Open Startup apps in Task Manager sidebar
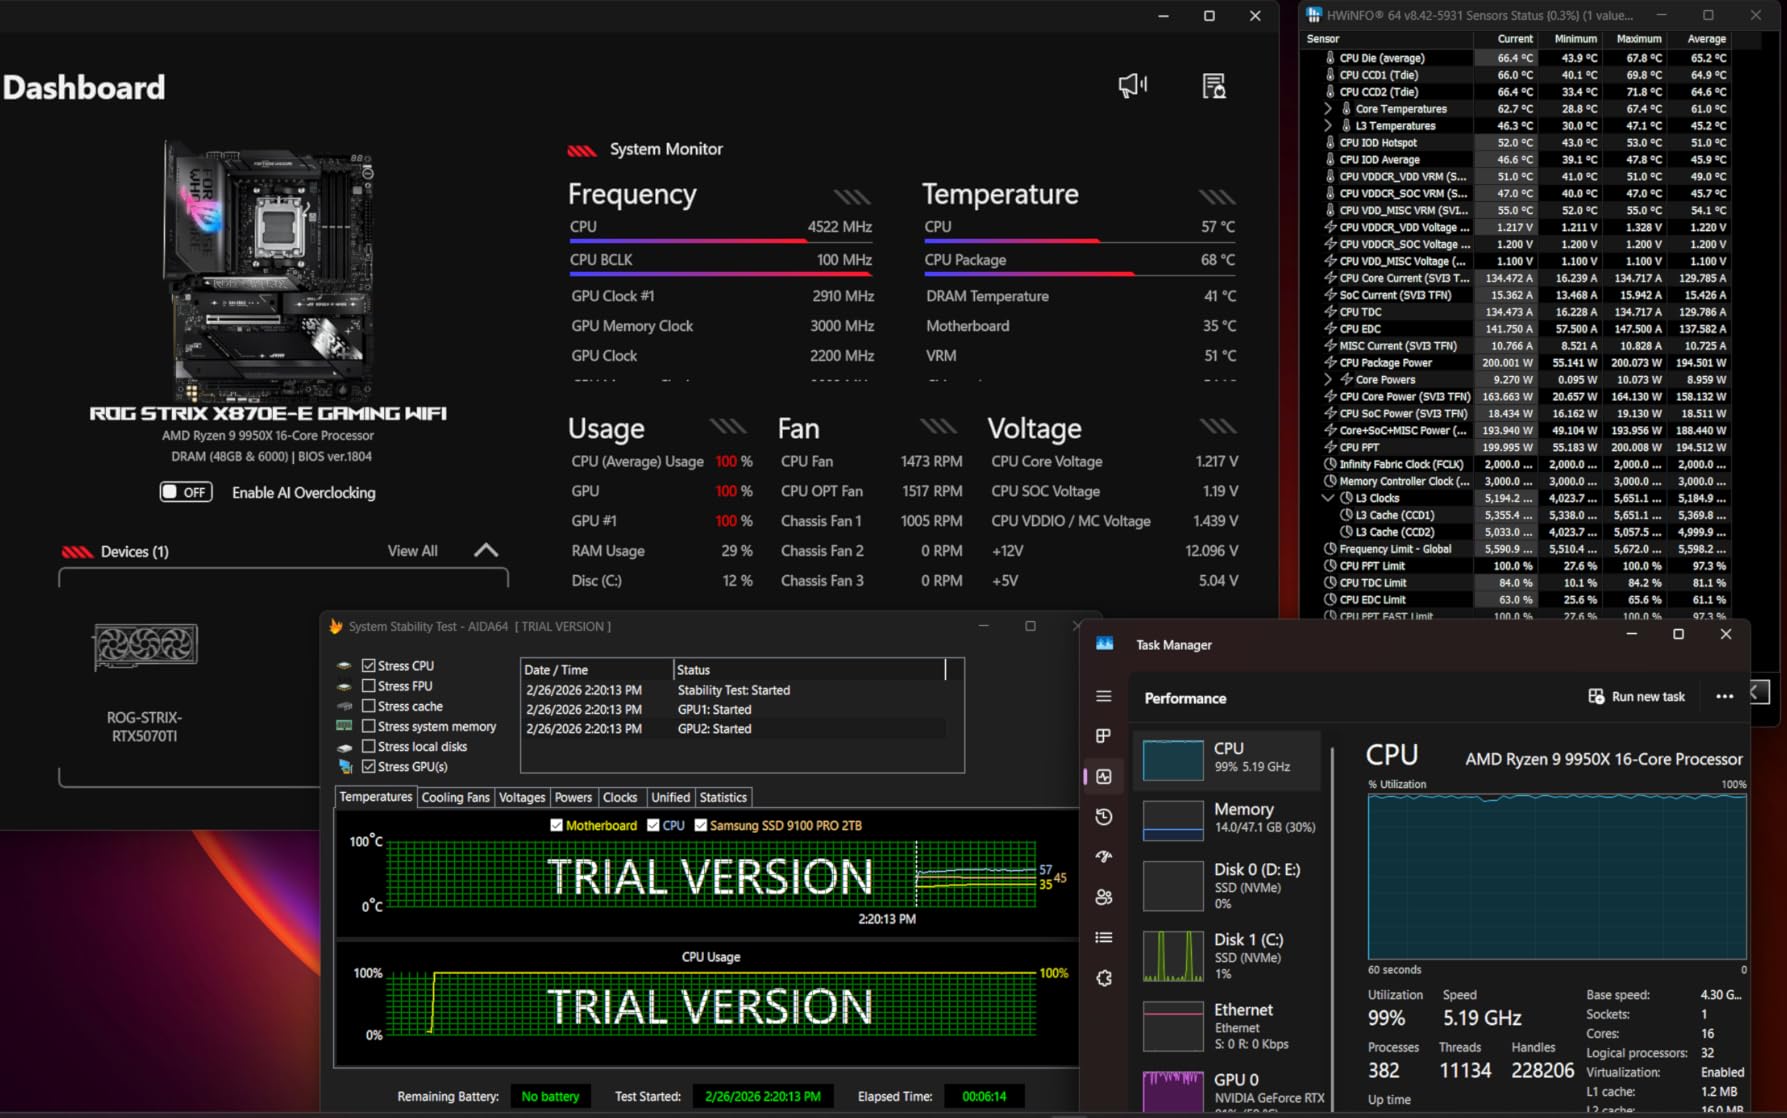The image size is (1787, 1118). click(1104, 857)
